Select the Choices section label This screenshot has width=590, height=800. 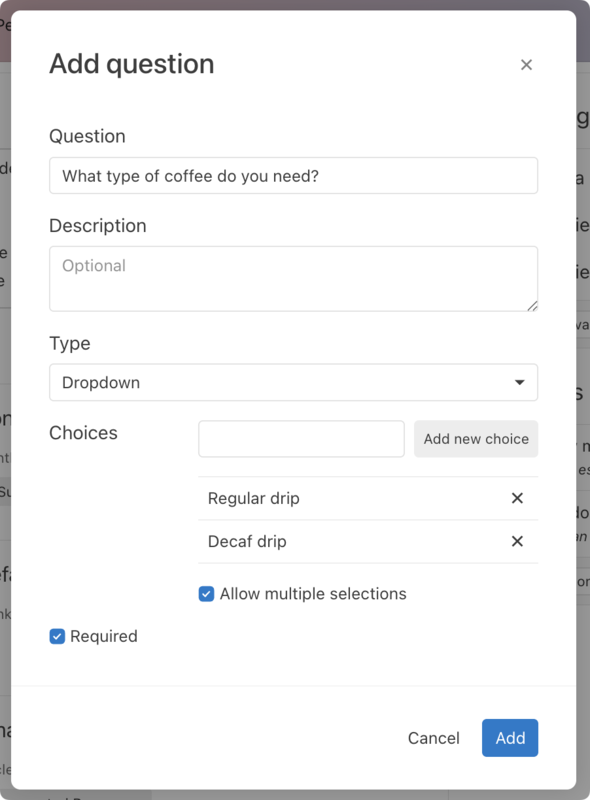84,433
